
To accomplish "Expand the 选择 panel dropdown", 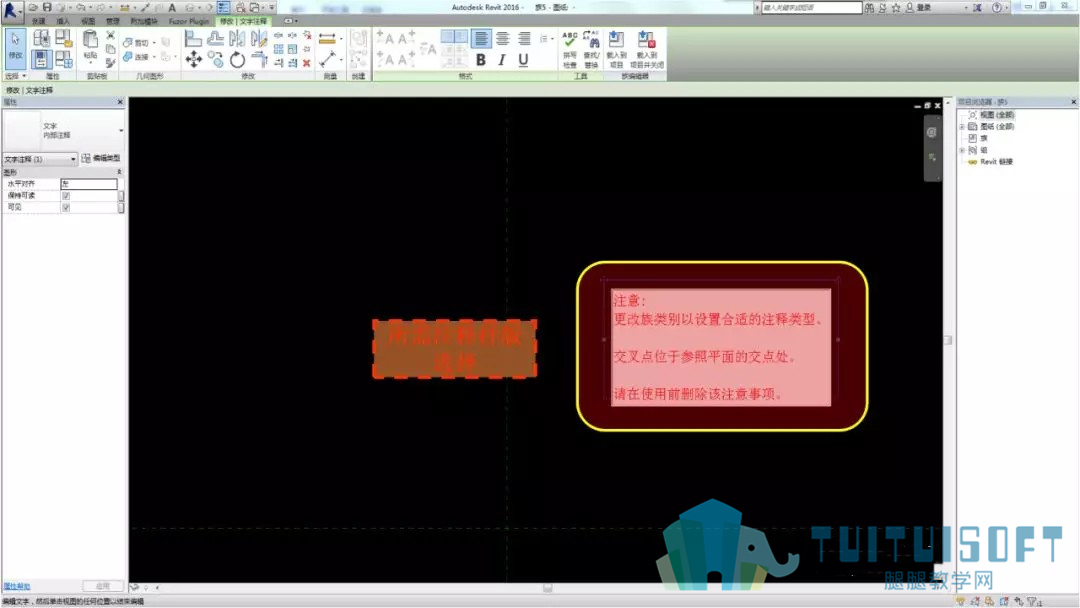I will coord(15,76).
